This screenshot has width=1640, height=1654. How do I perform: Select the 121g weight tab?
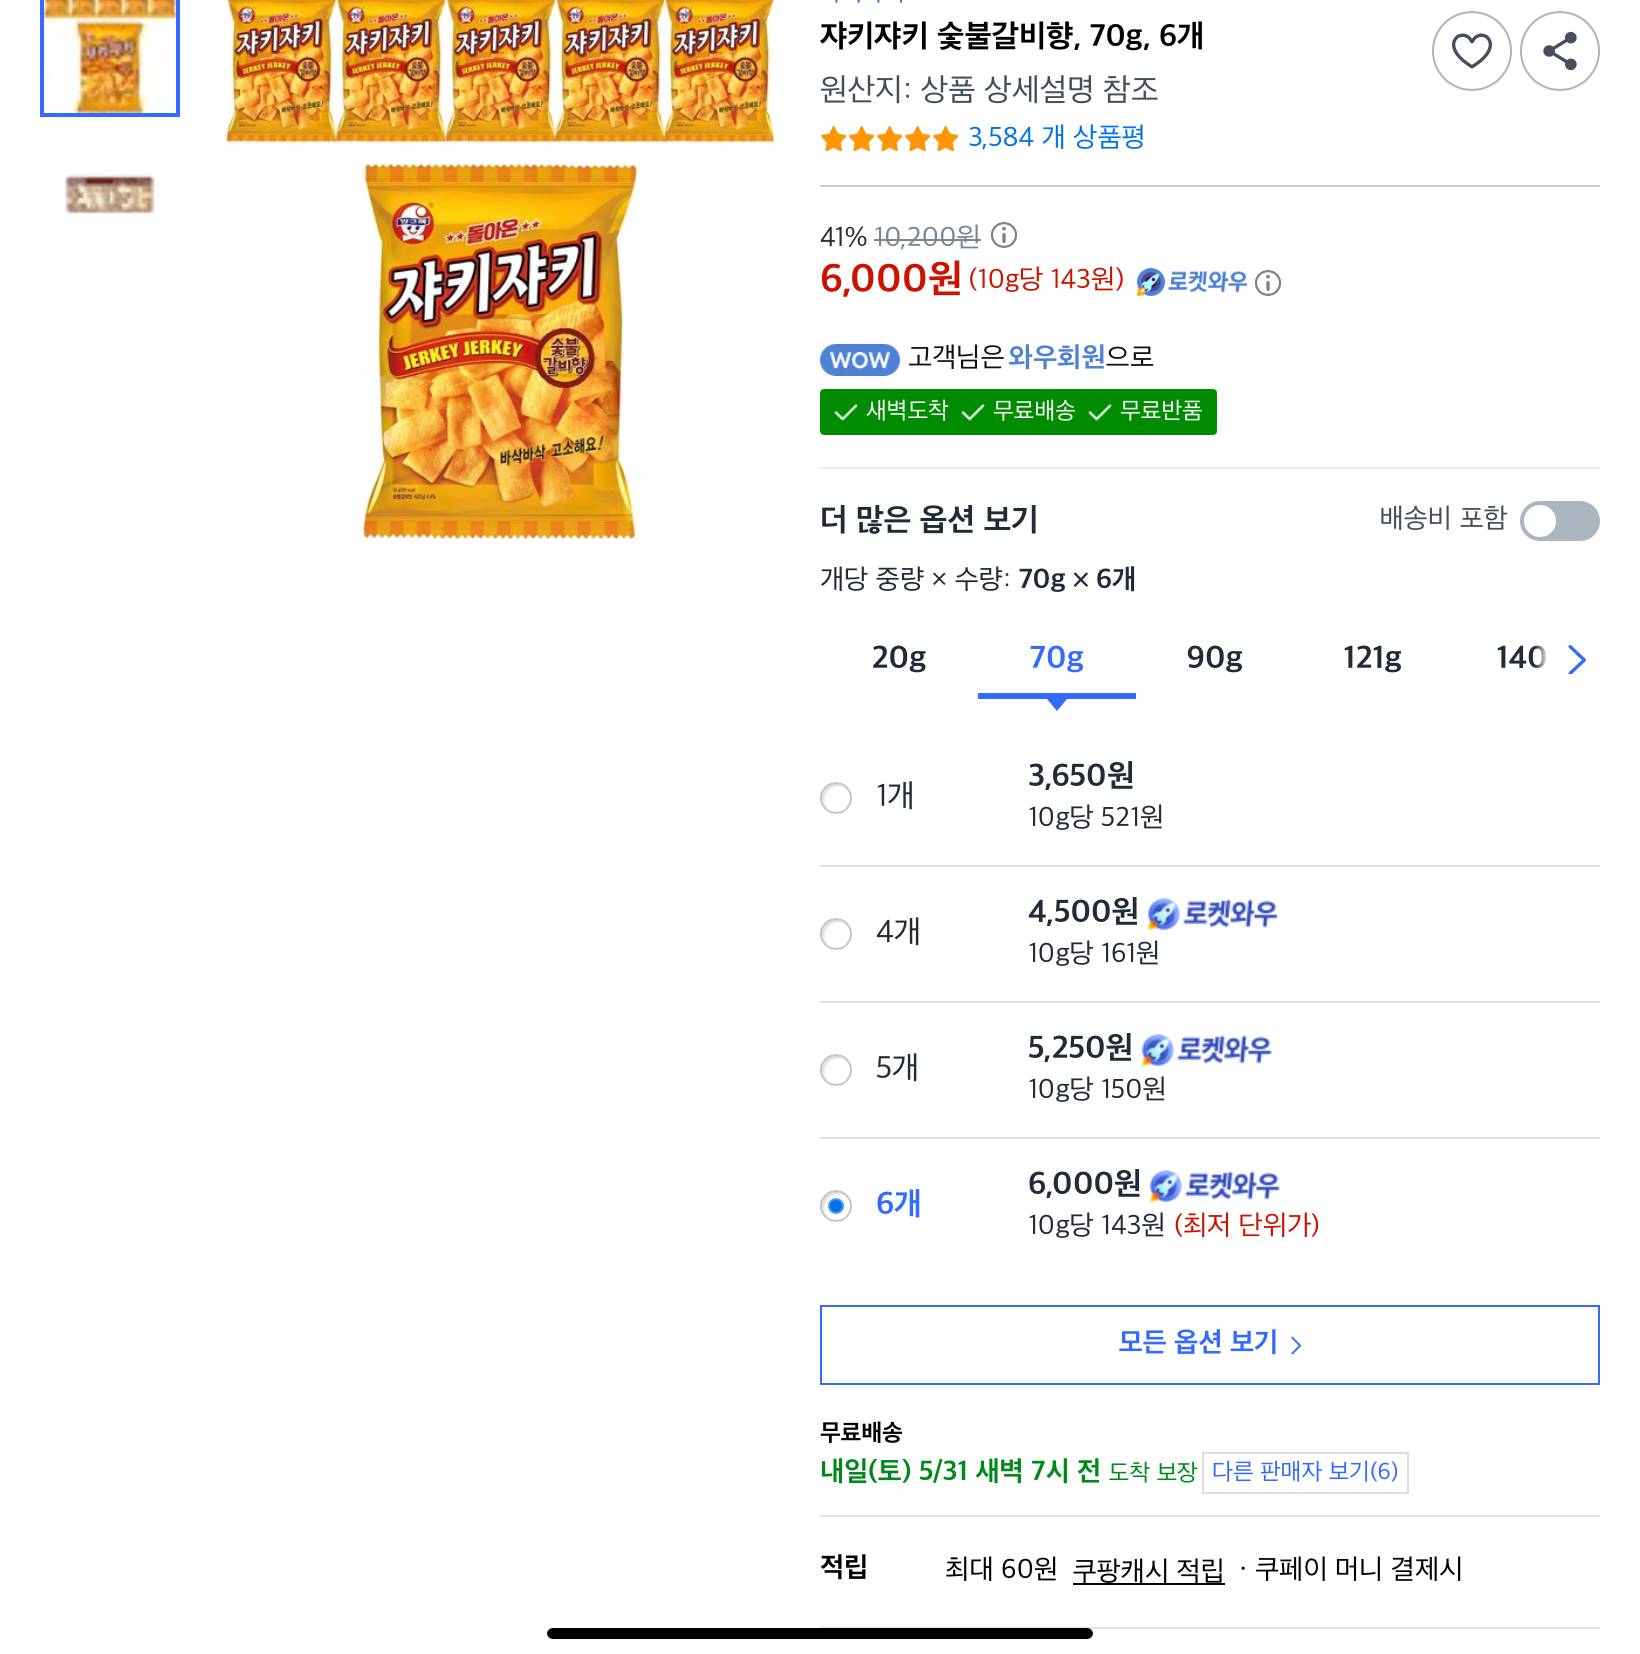(x=1372, y=658)
